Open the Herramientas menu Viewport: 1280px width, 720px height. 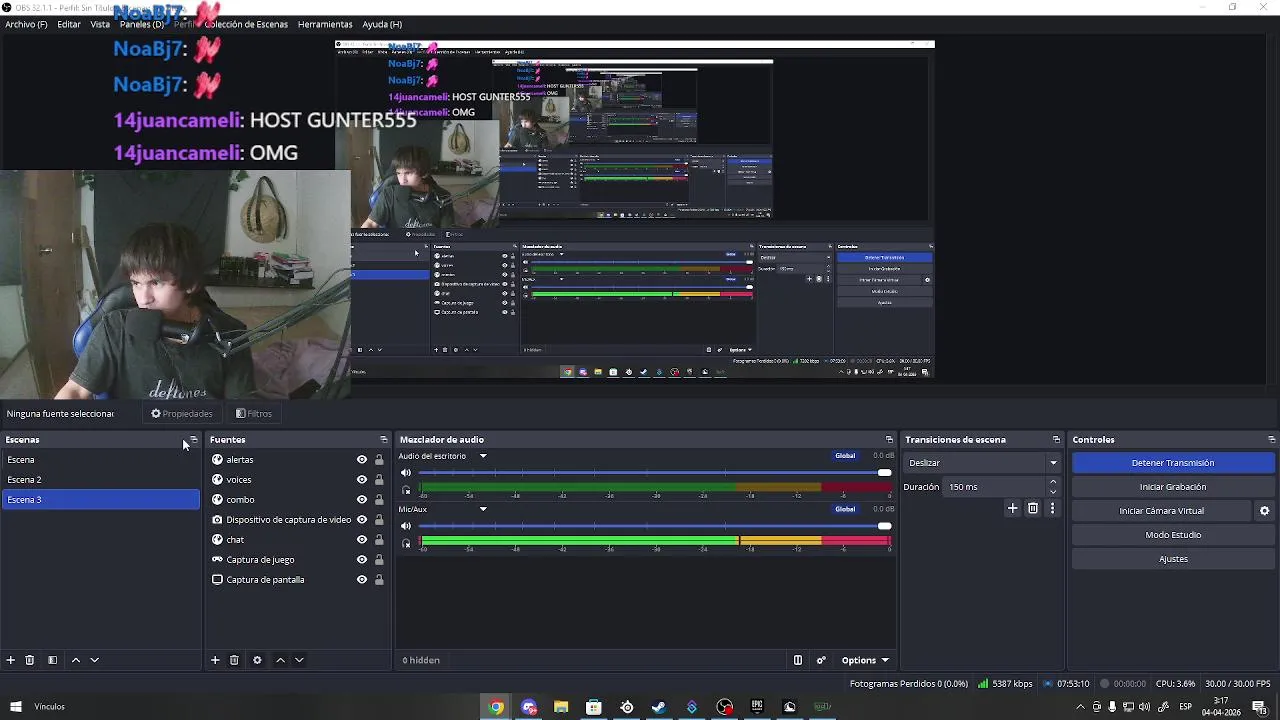coord(325,24)
